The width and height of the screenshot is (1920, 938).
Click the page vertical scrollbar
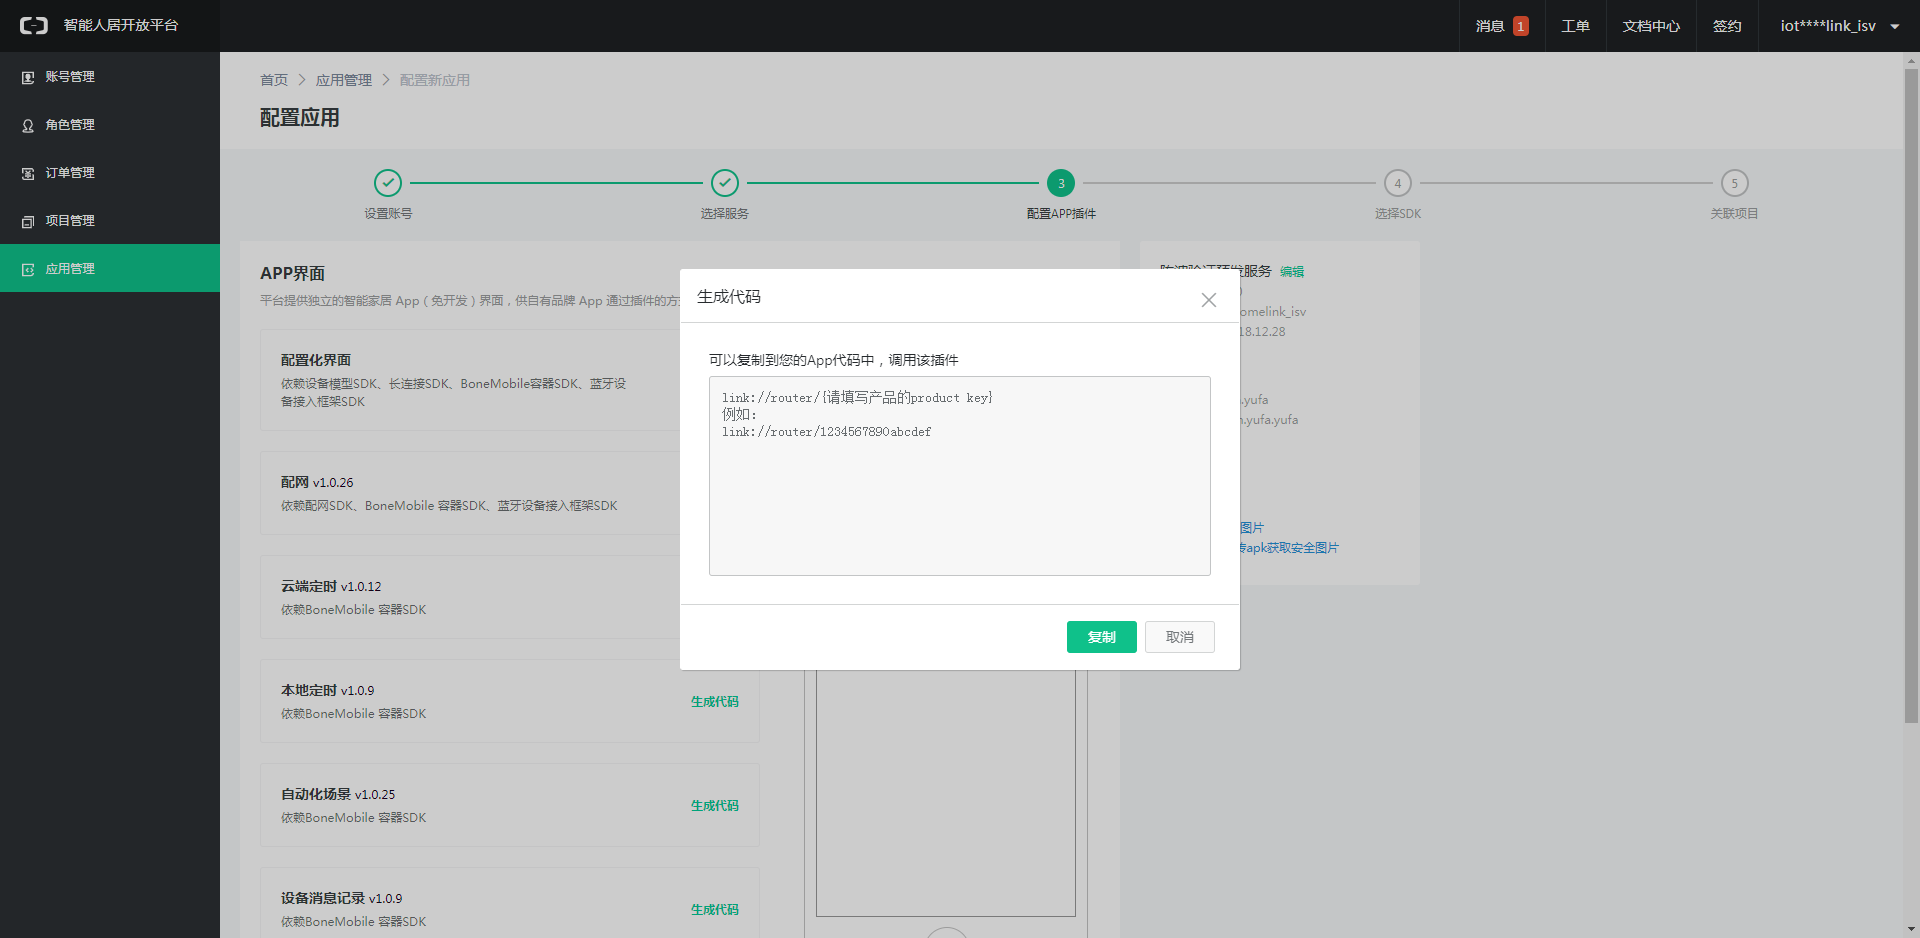tap(1911, 400)
